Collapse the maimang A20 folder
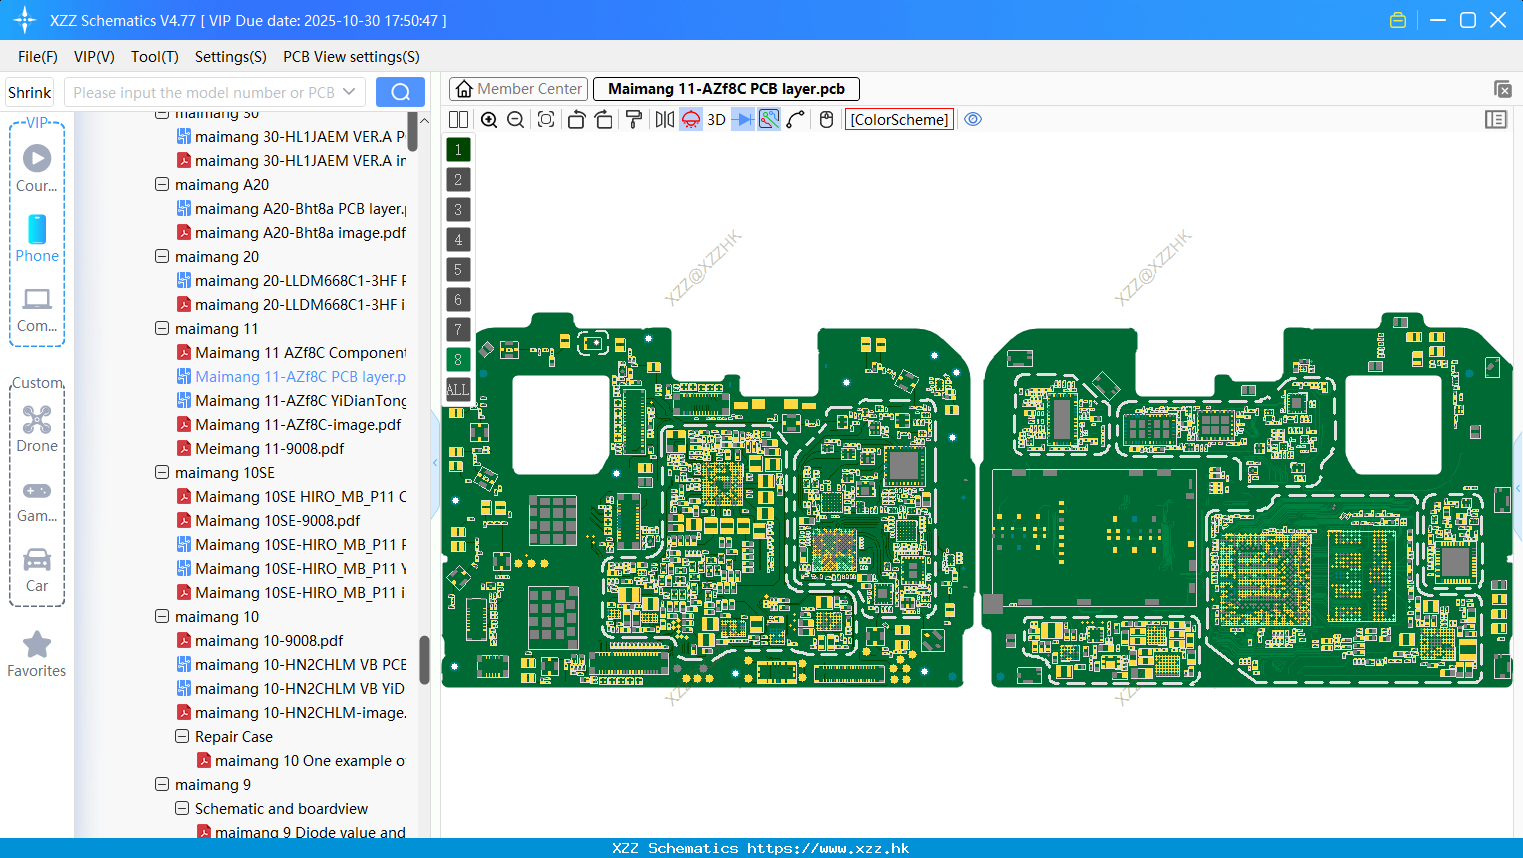The width and height of the screenshot is (1523, 858). coord(162,184)
